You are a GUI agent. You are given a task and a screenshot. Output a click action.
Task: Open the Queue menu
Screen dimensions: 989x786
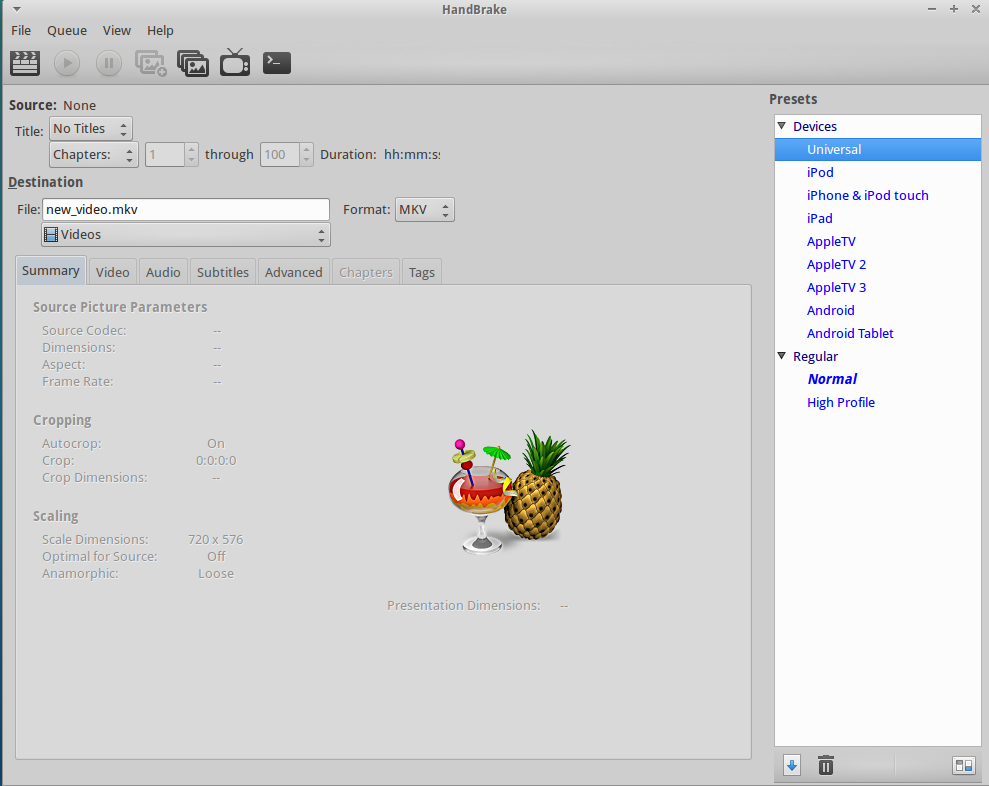coord(67,30)
